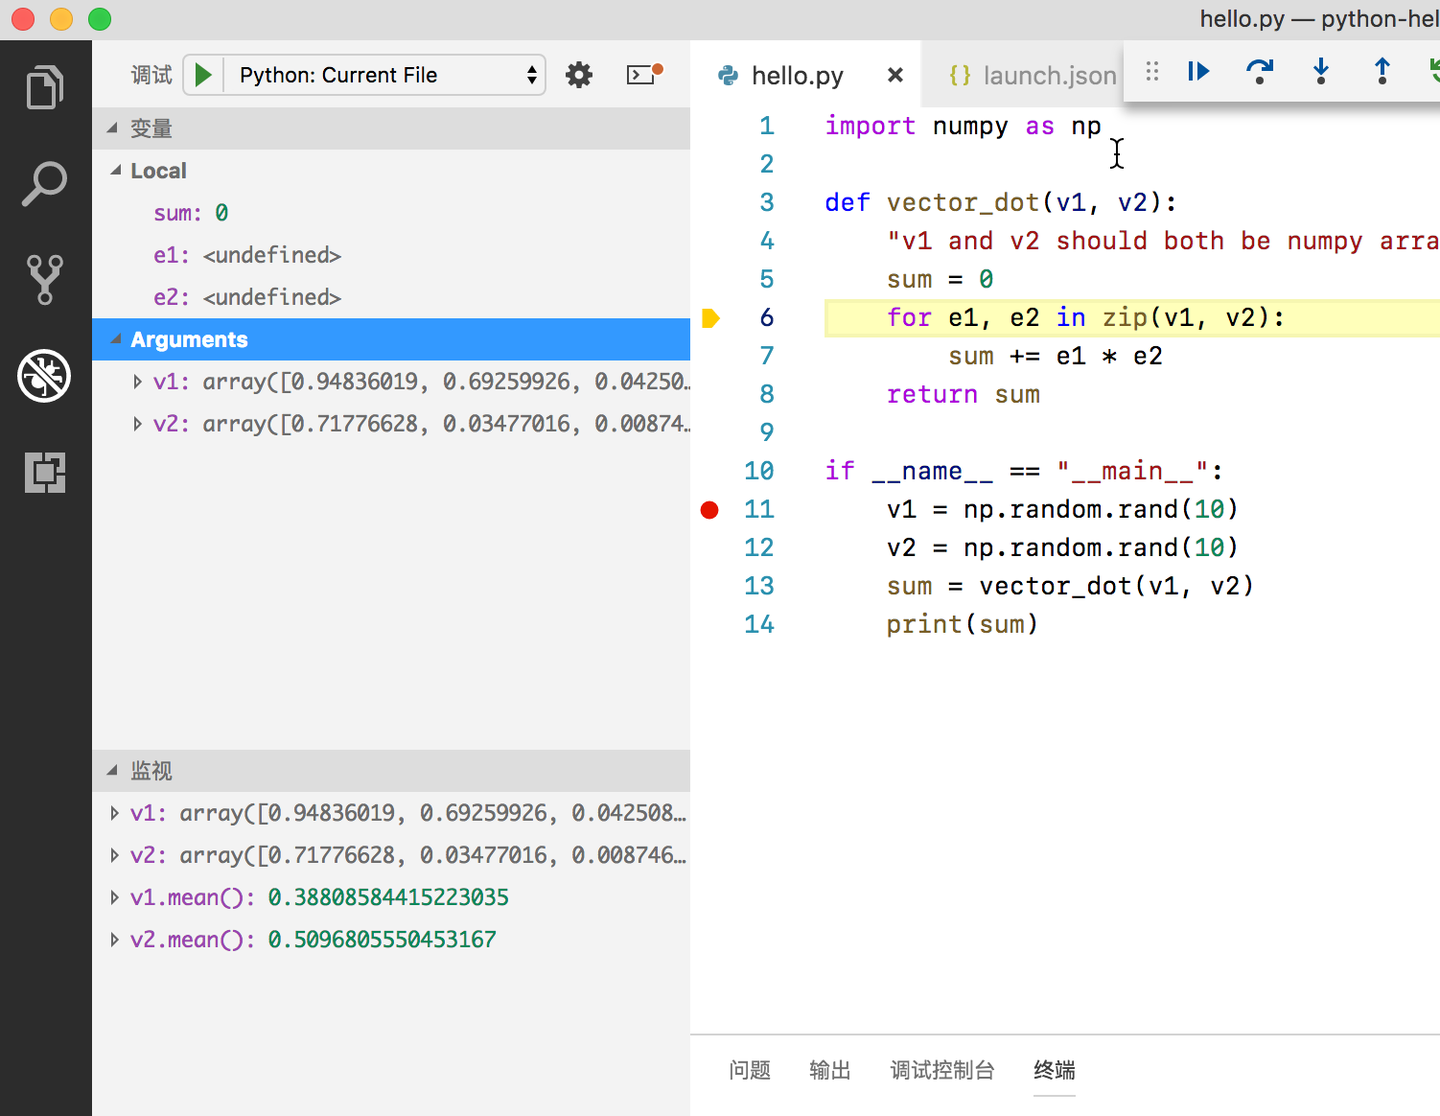Click the current-line arrow at line 6
1440x1116 pixels.
click(x=710, y=318)
